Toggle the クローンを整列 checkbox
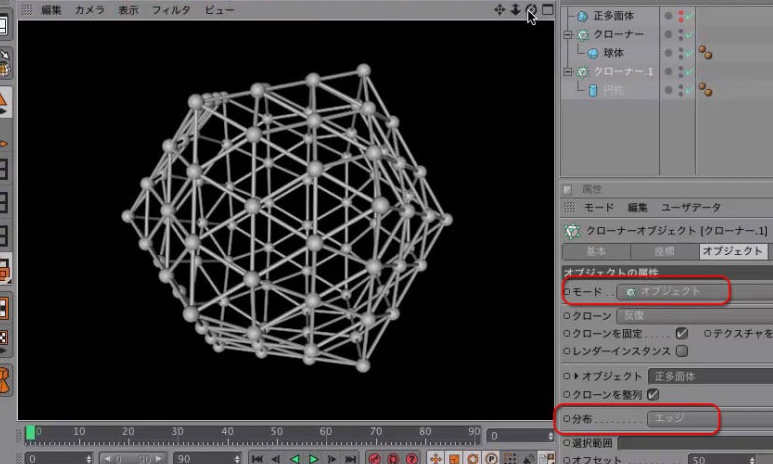 653,394
